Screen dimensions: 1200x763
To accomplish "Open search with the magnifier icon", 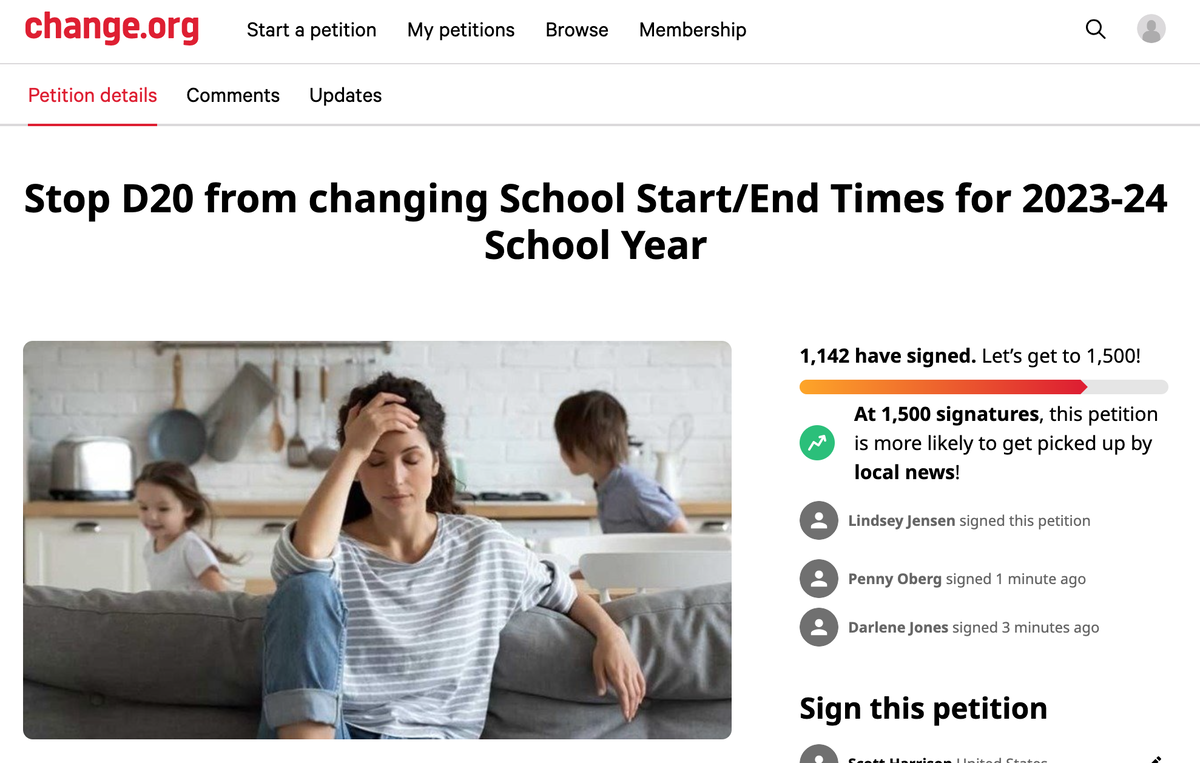I will (1096, 29).
